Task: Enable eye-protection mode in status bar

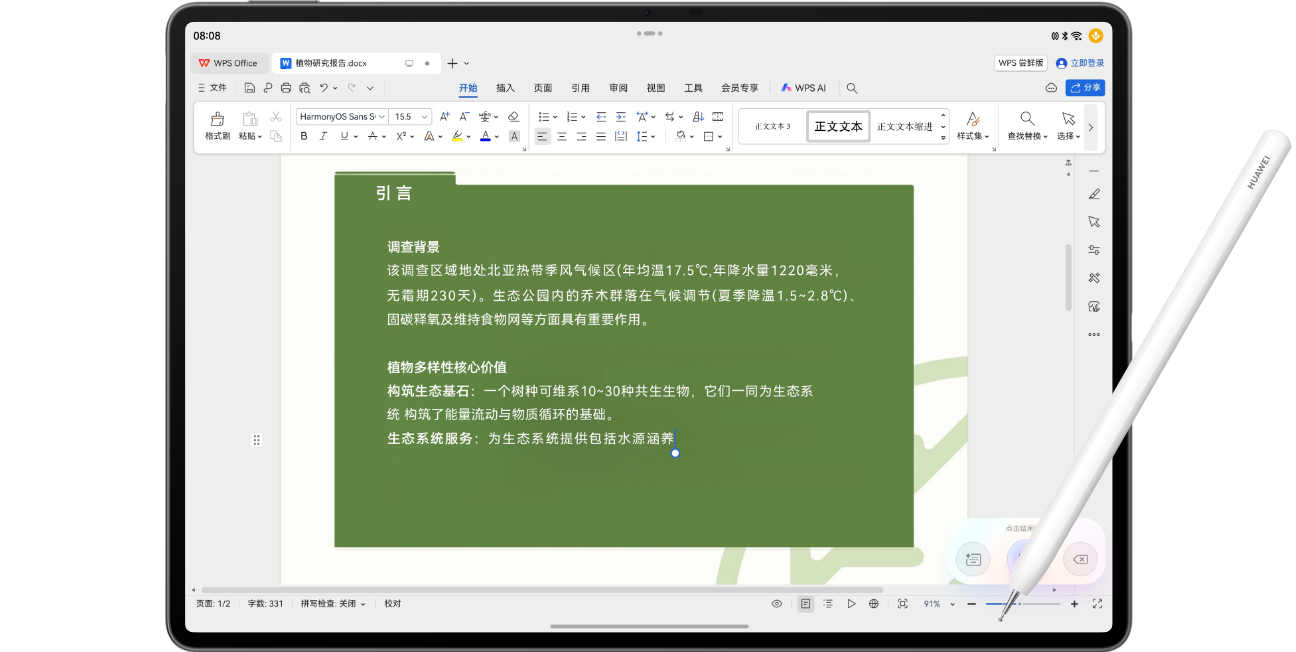Action: tap(776, 603)
